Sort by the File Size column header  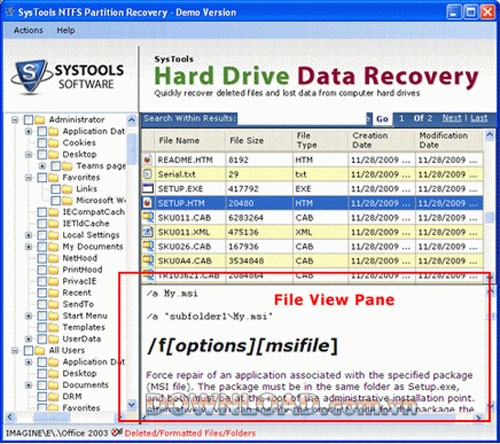[259, 141]
